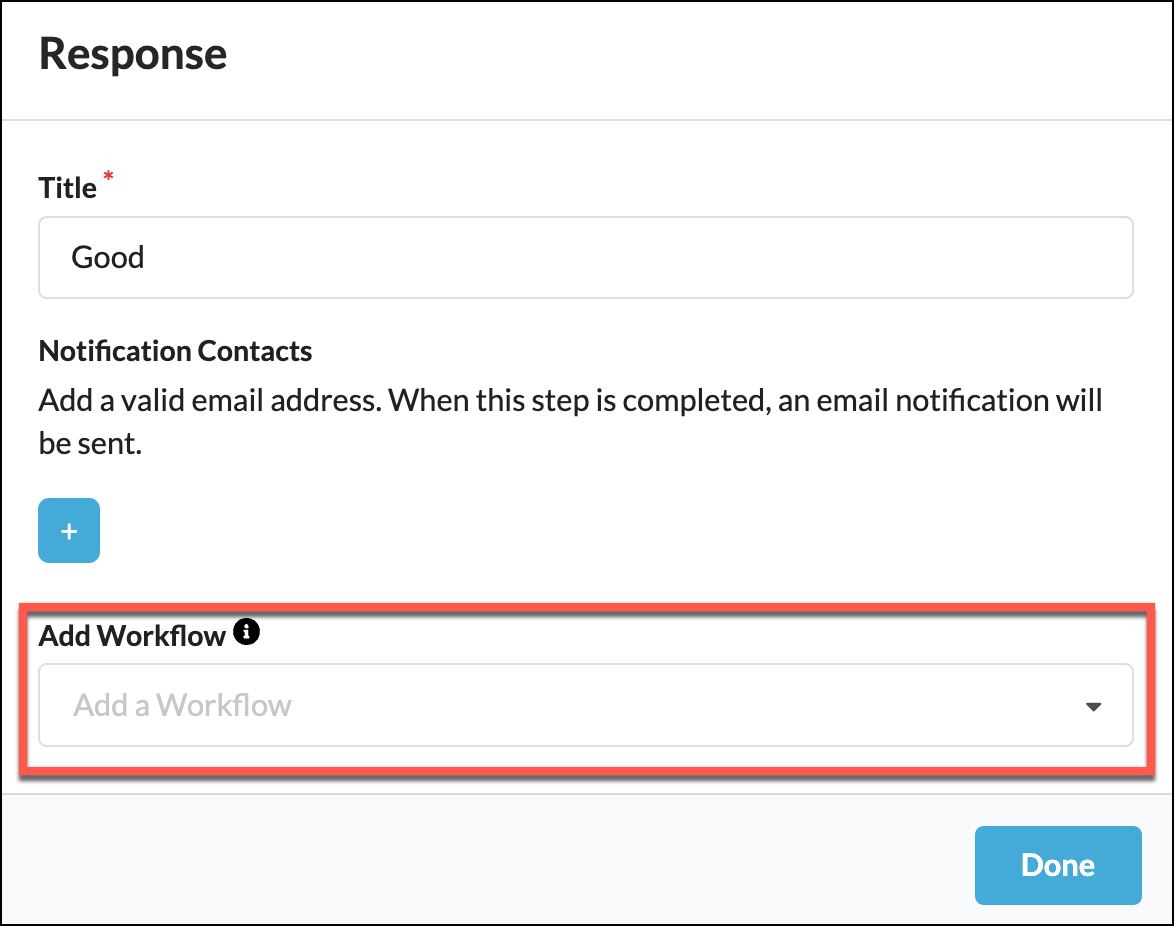Click the Notification Contacts heading
Image resolution: width=1174 pixels, height=926 pixels.
click(175, 351)
